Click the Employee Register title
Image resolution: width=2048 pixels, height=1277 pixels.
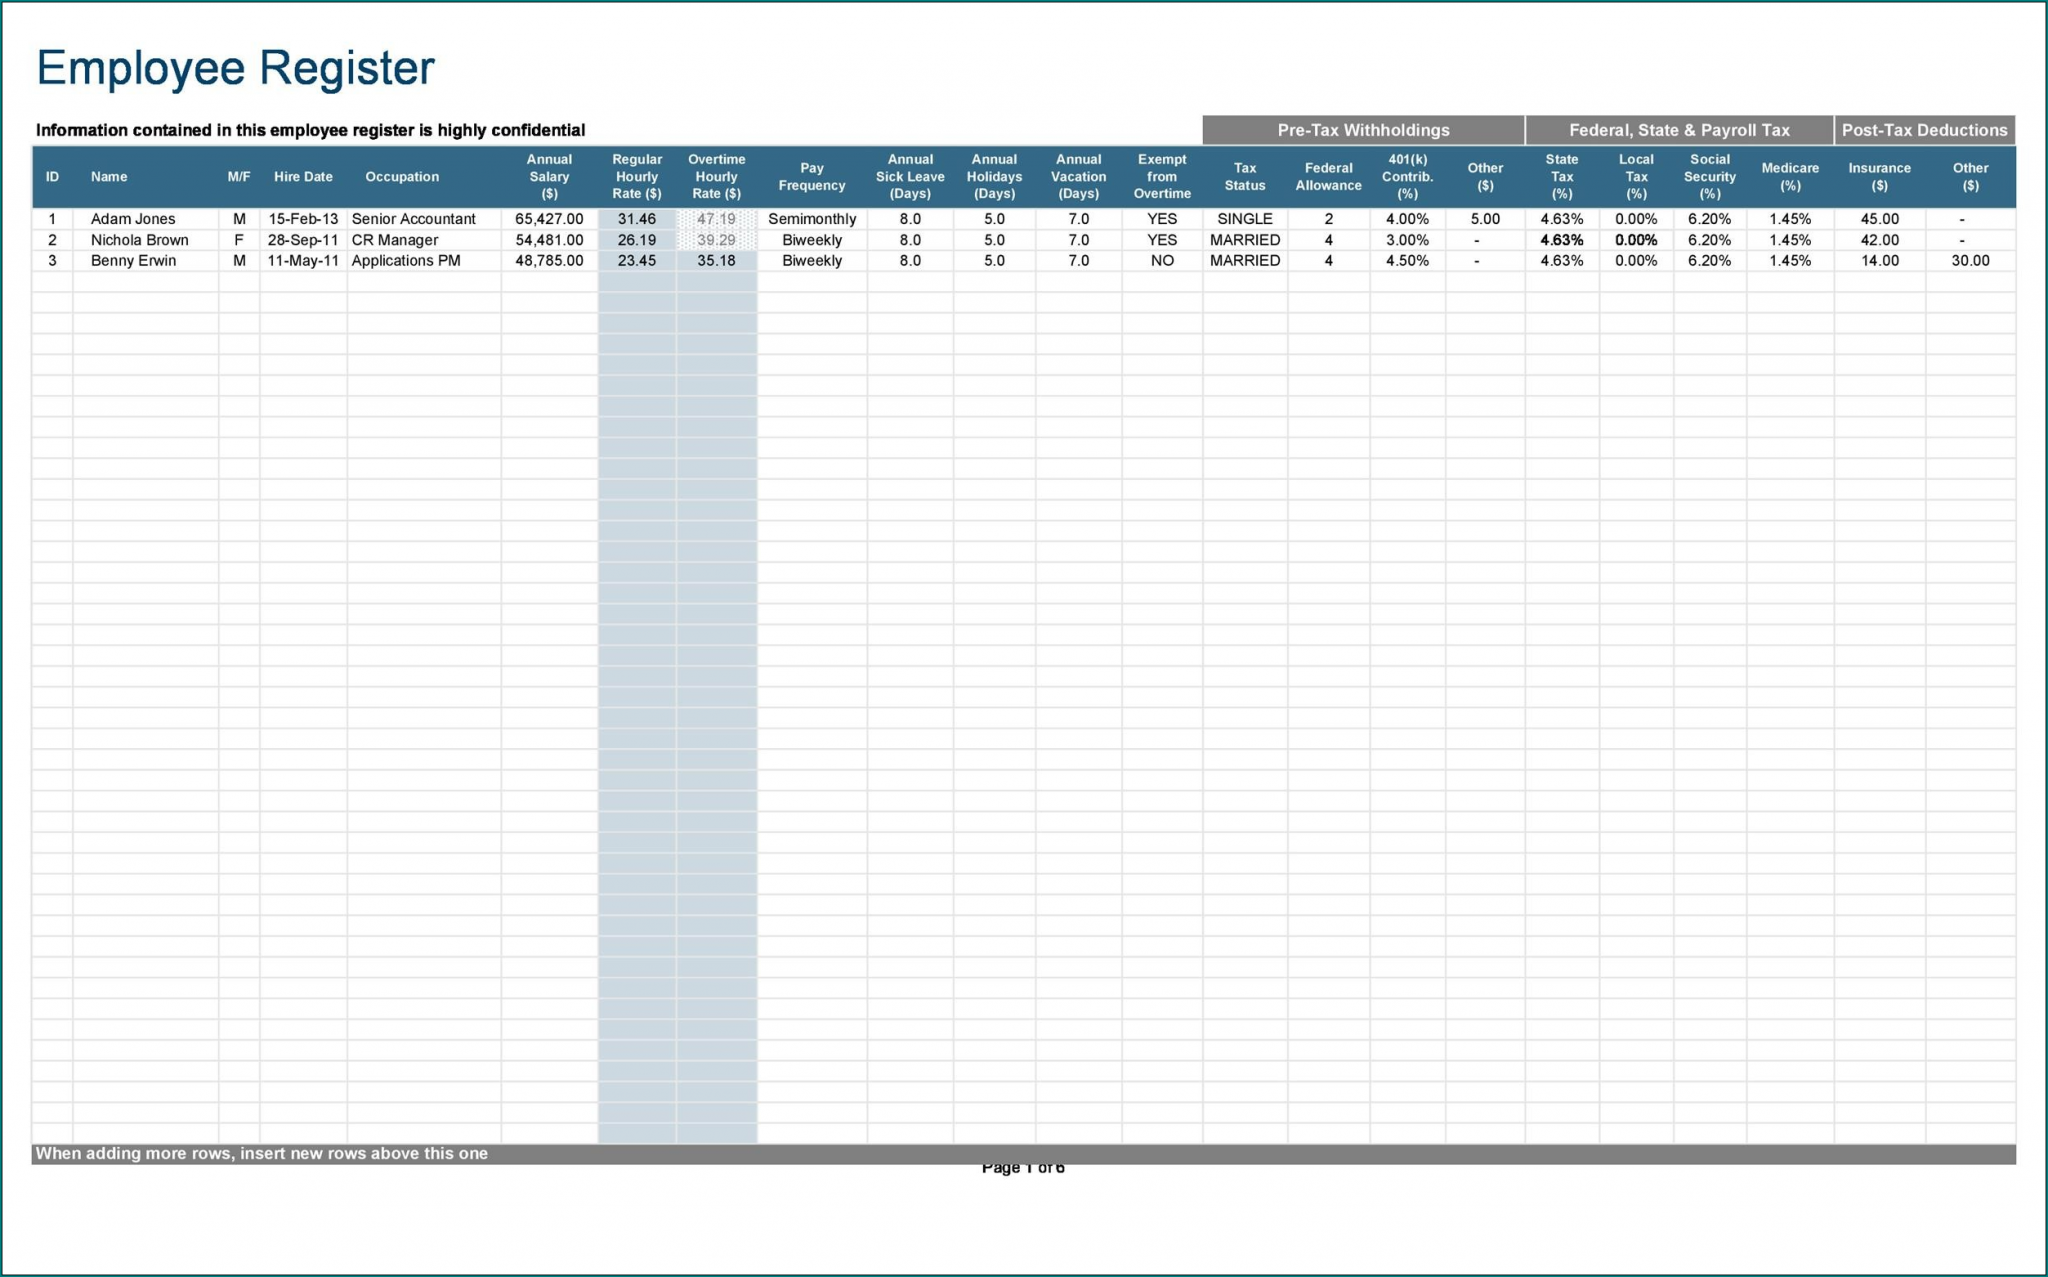(234, 68)
